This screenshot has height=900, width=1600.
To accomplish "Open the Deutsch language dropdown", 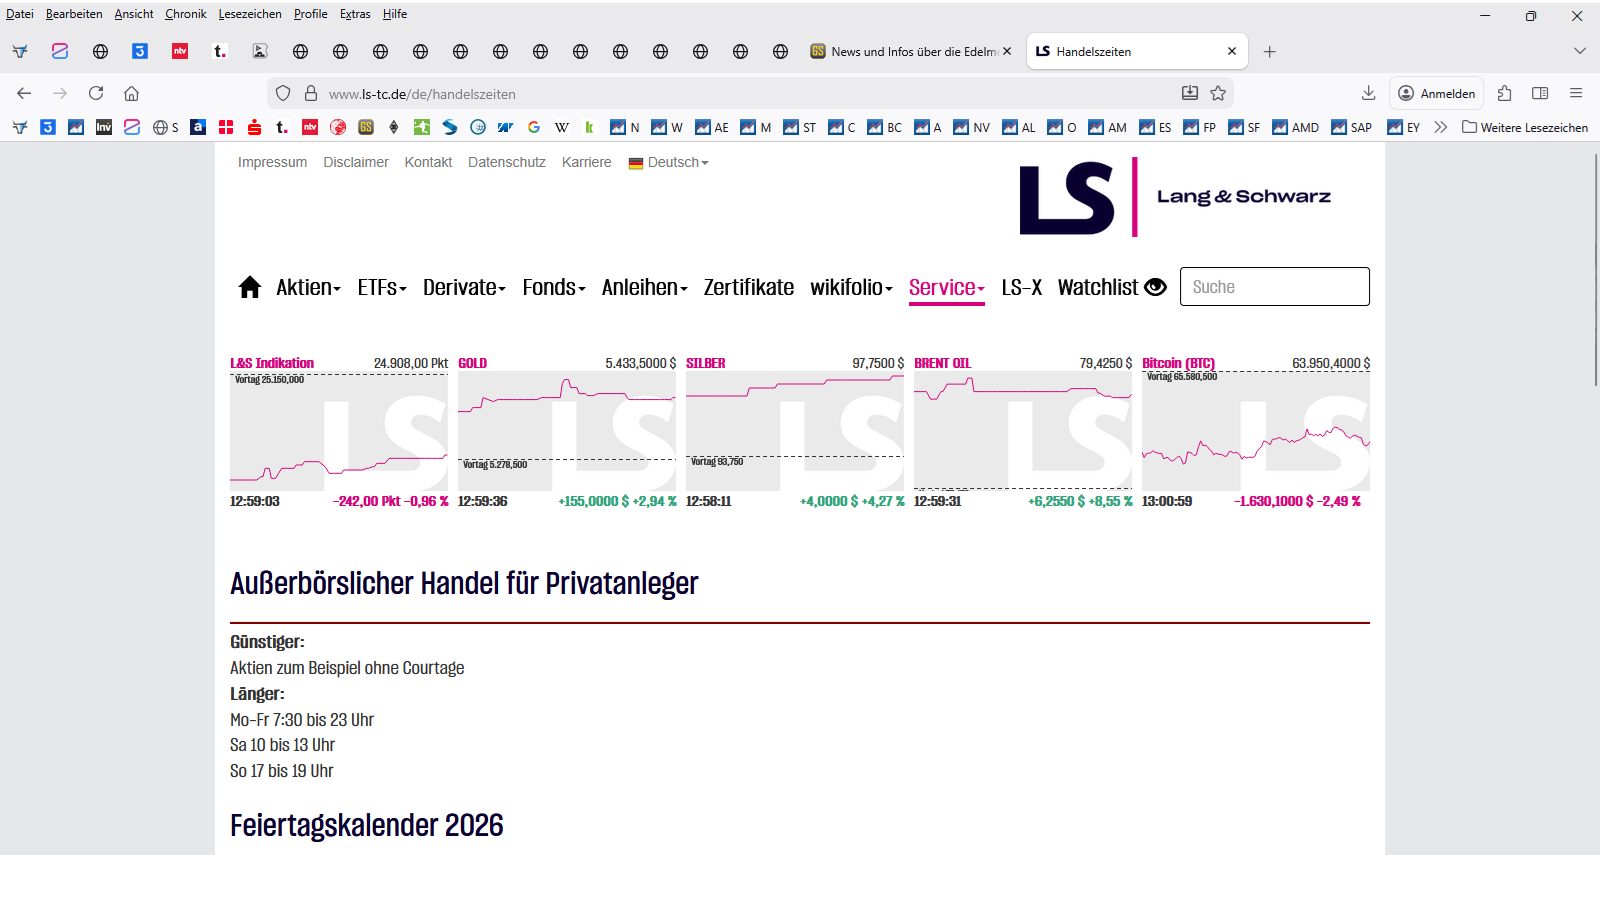I will pyautogui.click(x=669, y=163).
